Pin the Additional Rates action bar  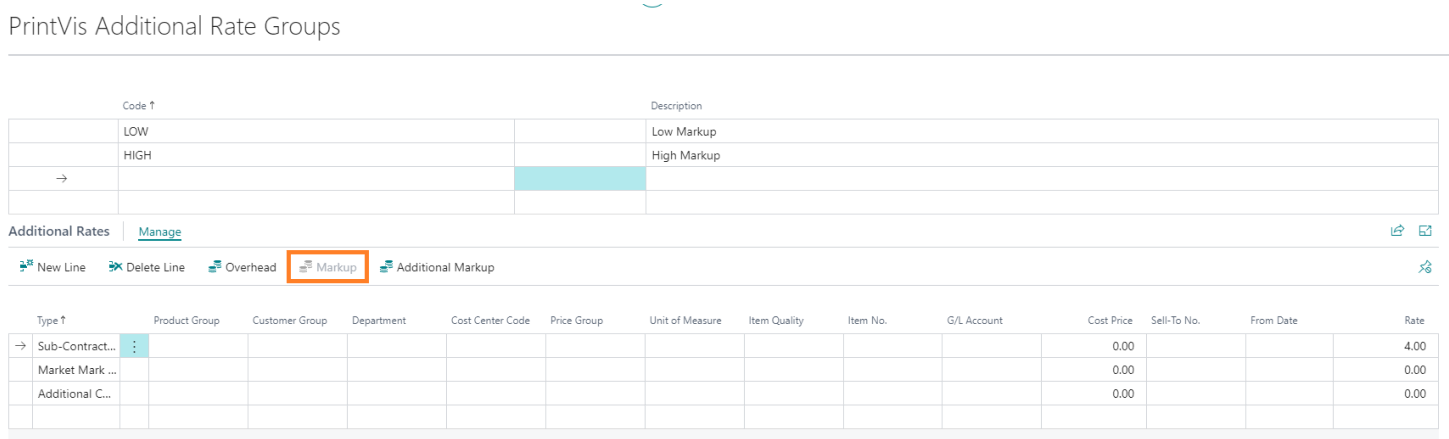[x=1425, y=267]
